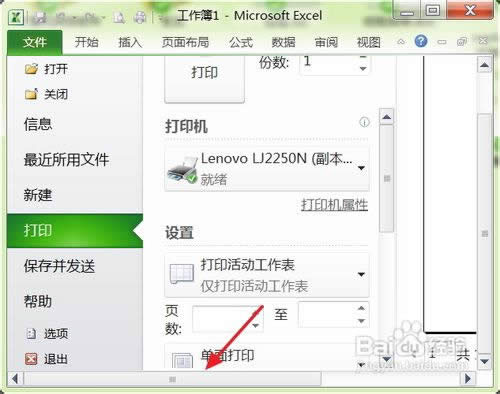Switch to the 插入 ribbon tab
Viewport: 500px width, 394px height.
[130, 42]
